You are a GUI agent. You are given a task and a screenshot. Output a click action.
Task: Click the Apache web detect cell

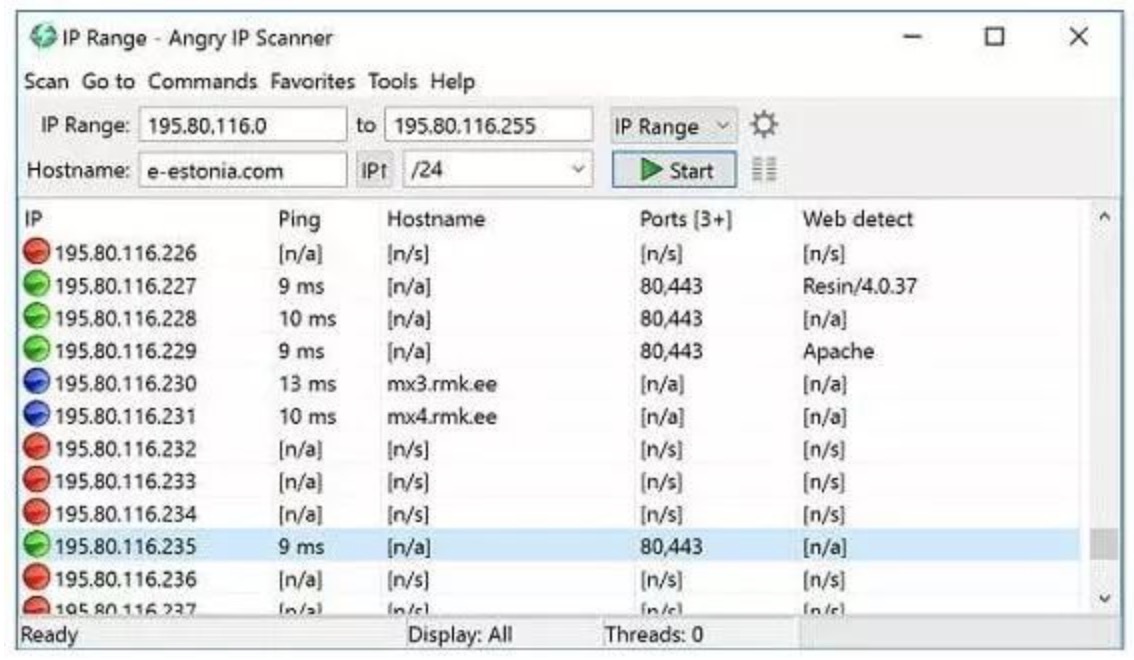pyautogui.click(x=838, y=351)
